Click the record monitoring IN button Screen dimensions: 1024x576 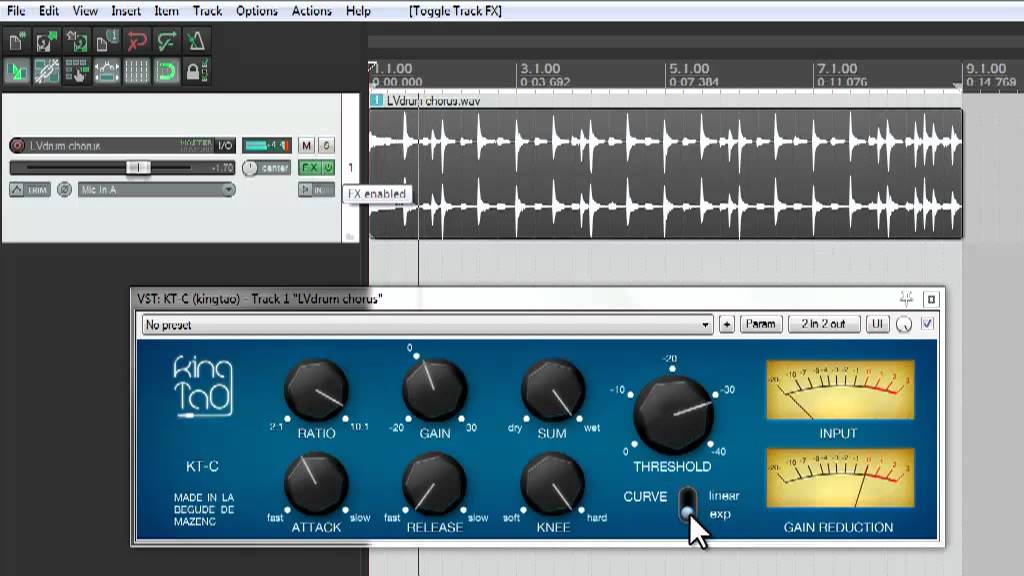[x=317, y=190]
